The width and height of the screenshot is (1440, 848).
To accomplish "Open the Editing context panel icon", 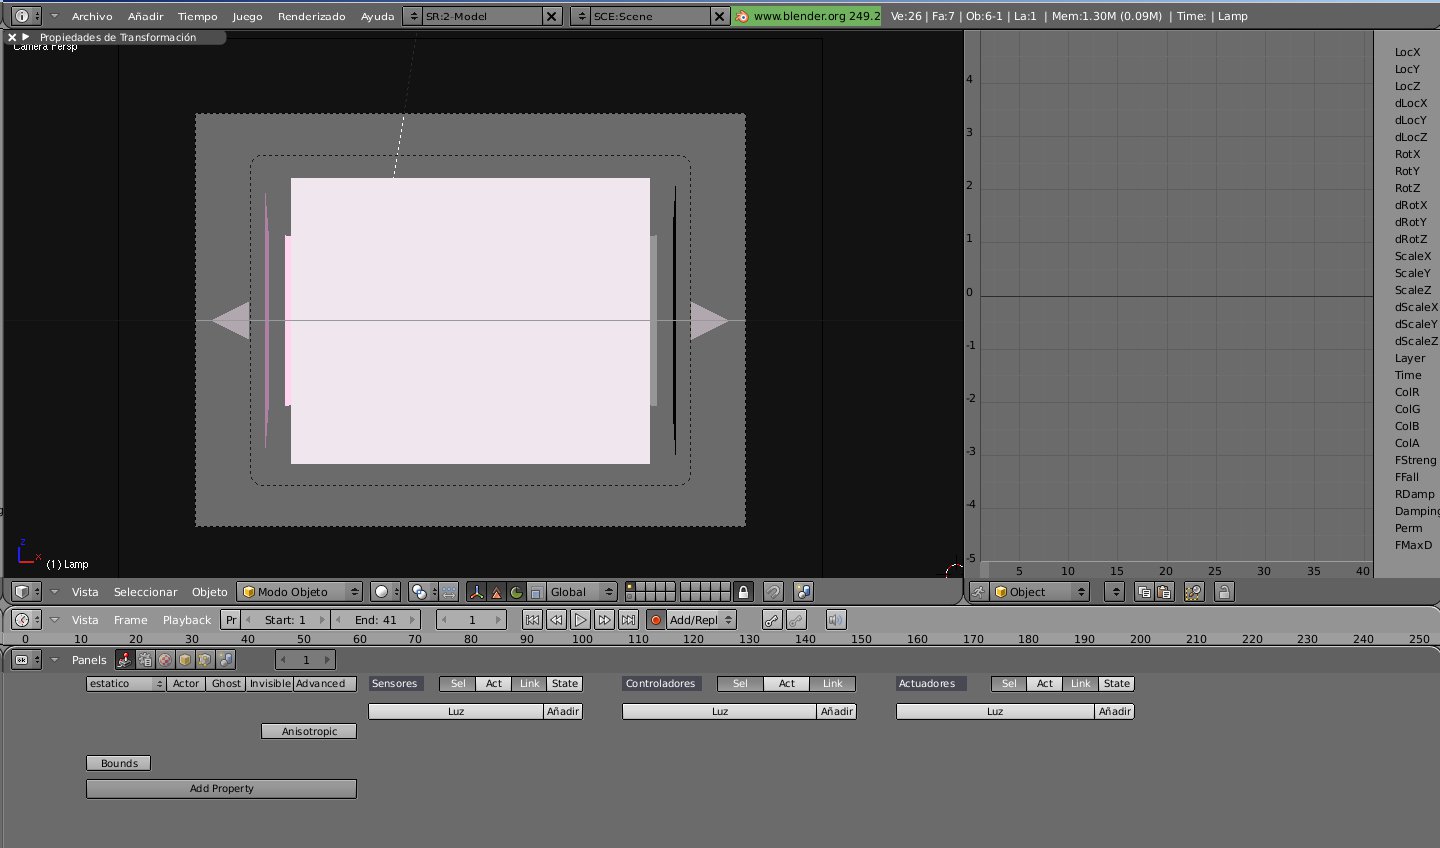I will (x=205, y=660).
